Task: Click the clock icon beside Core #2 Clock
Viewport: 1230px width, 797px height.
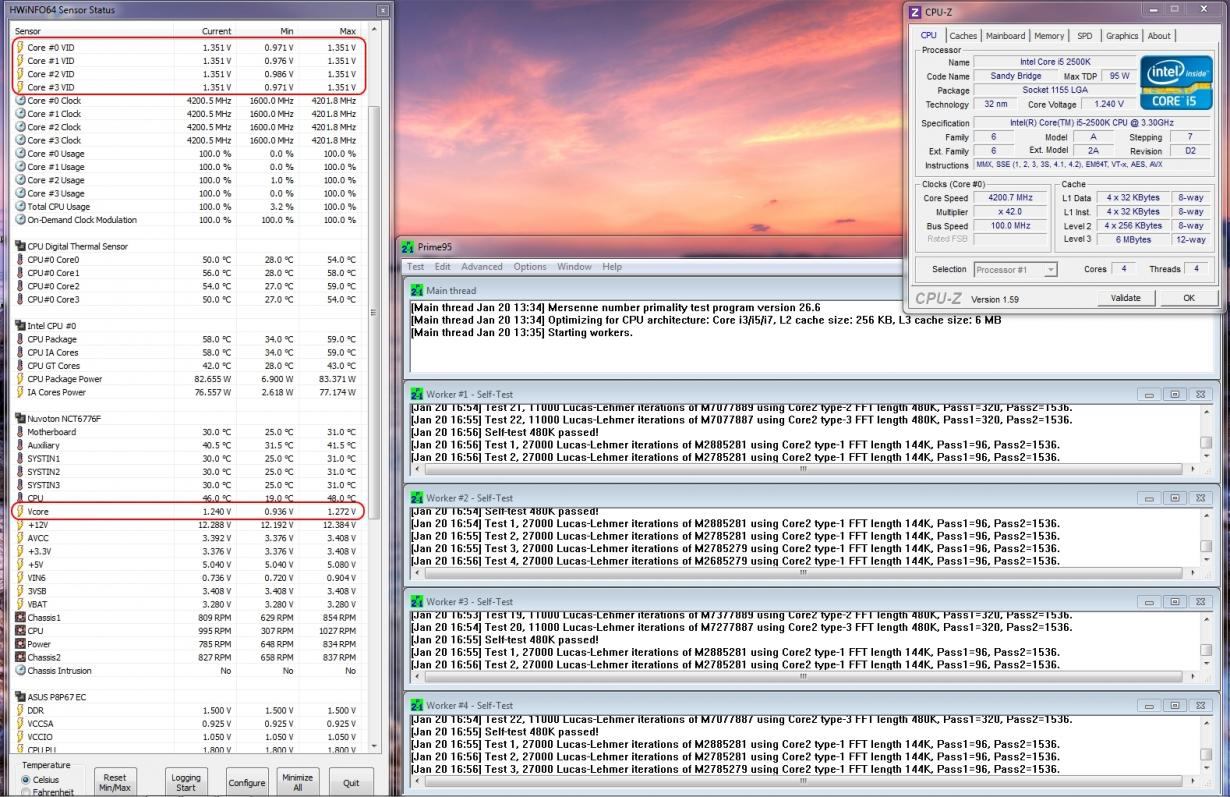Action: [20, 127]
